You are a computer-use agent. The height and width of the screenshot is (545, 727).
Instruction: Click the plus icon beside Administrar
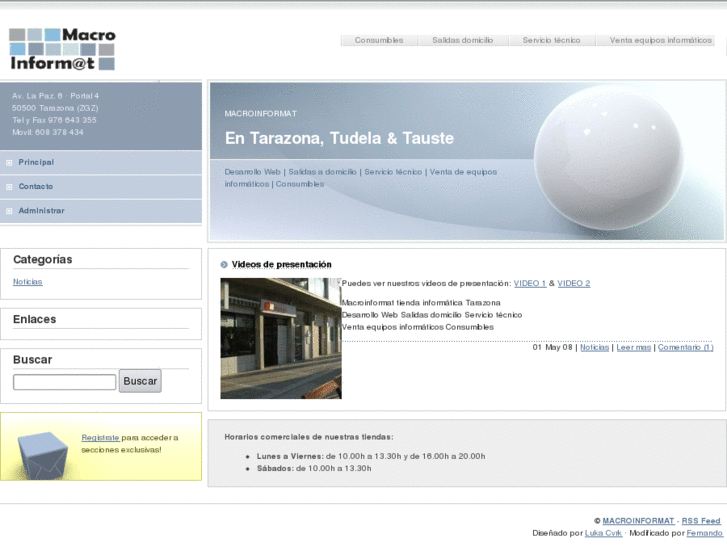(x=9, y=211)
